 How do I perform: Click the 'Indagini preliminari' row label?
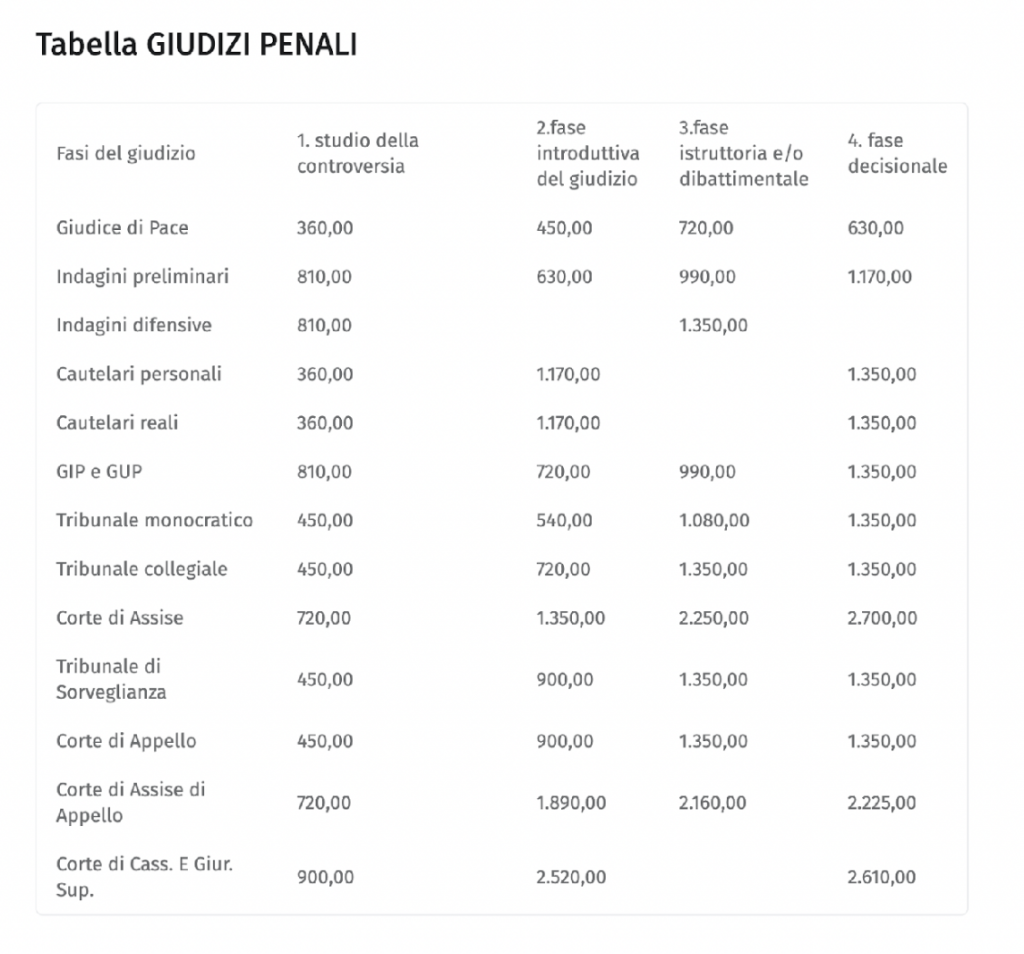tap(142, 276)
